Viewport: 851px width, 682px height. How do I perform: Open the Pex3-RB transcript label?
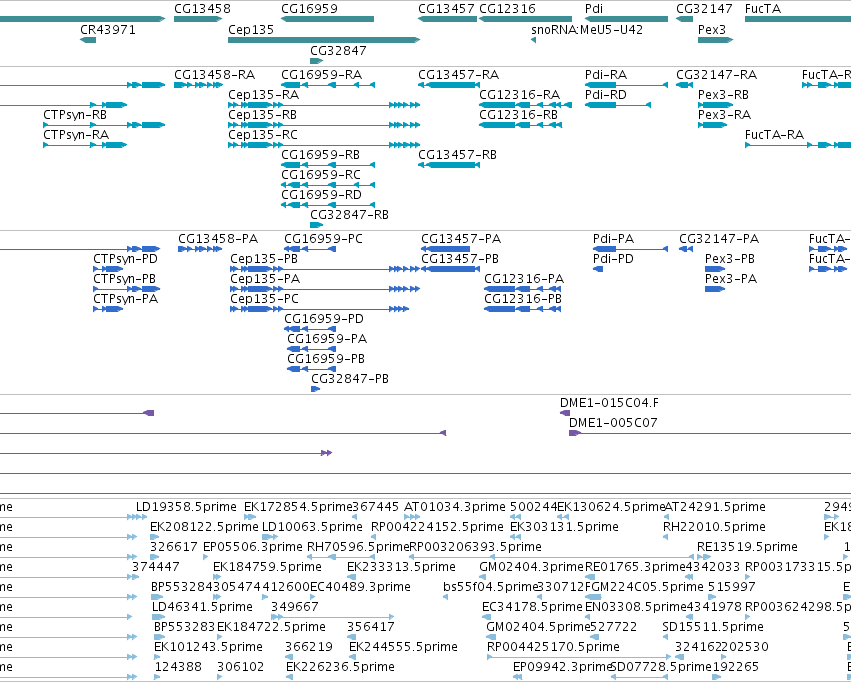(x=723, y=94)
